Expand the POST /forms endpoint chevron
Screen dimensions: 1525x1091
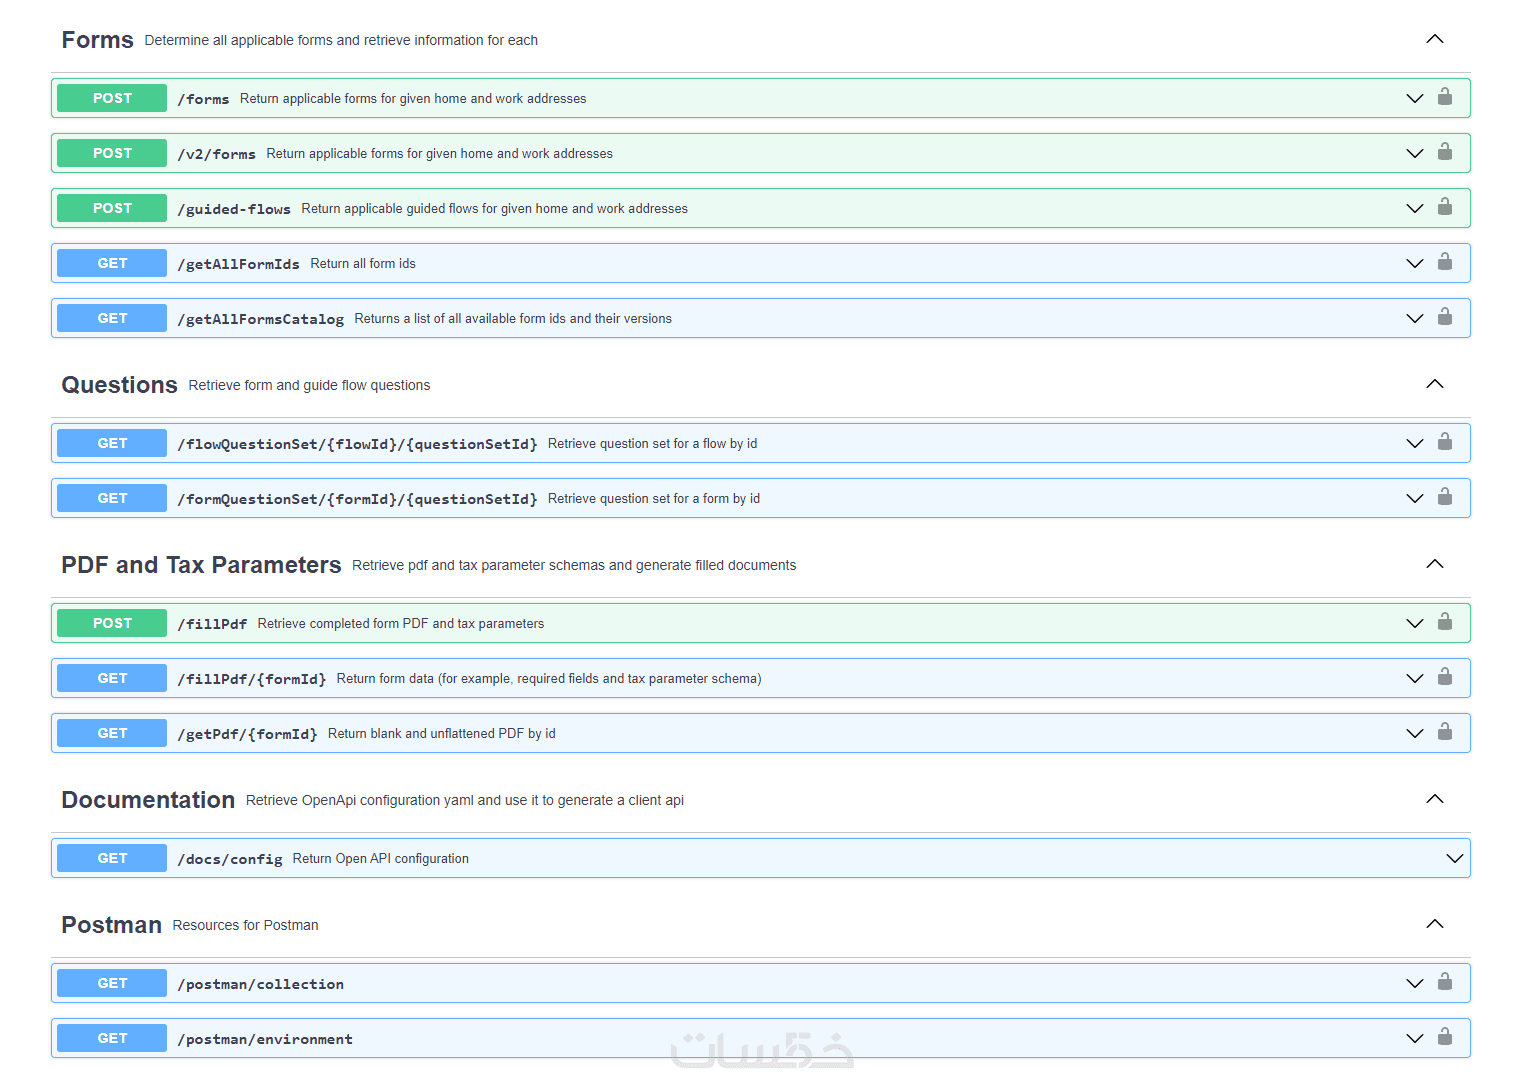(1415, 99)
